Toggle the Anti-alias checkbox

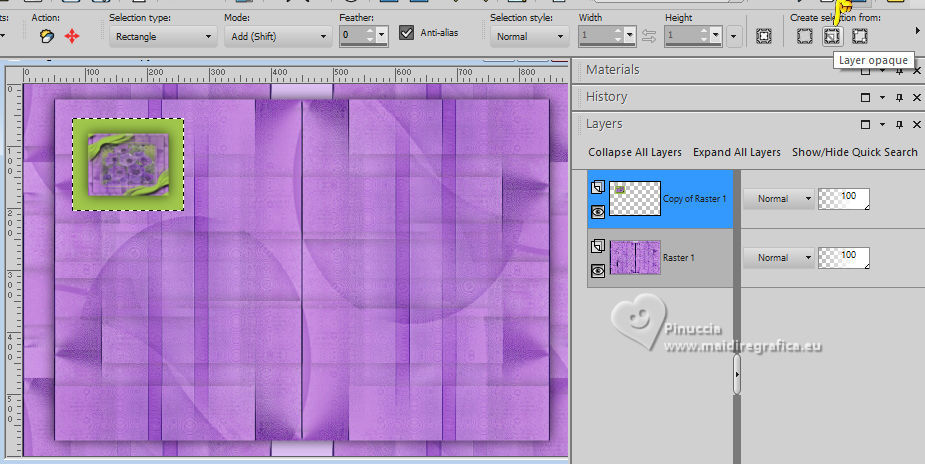click(406, 33)
